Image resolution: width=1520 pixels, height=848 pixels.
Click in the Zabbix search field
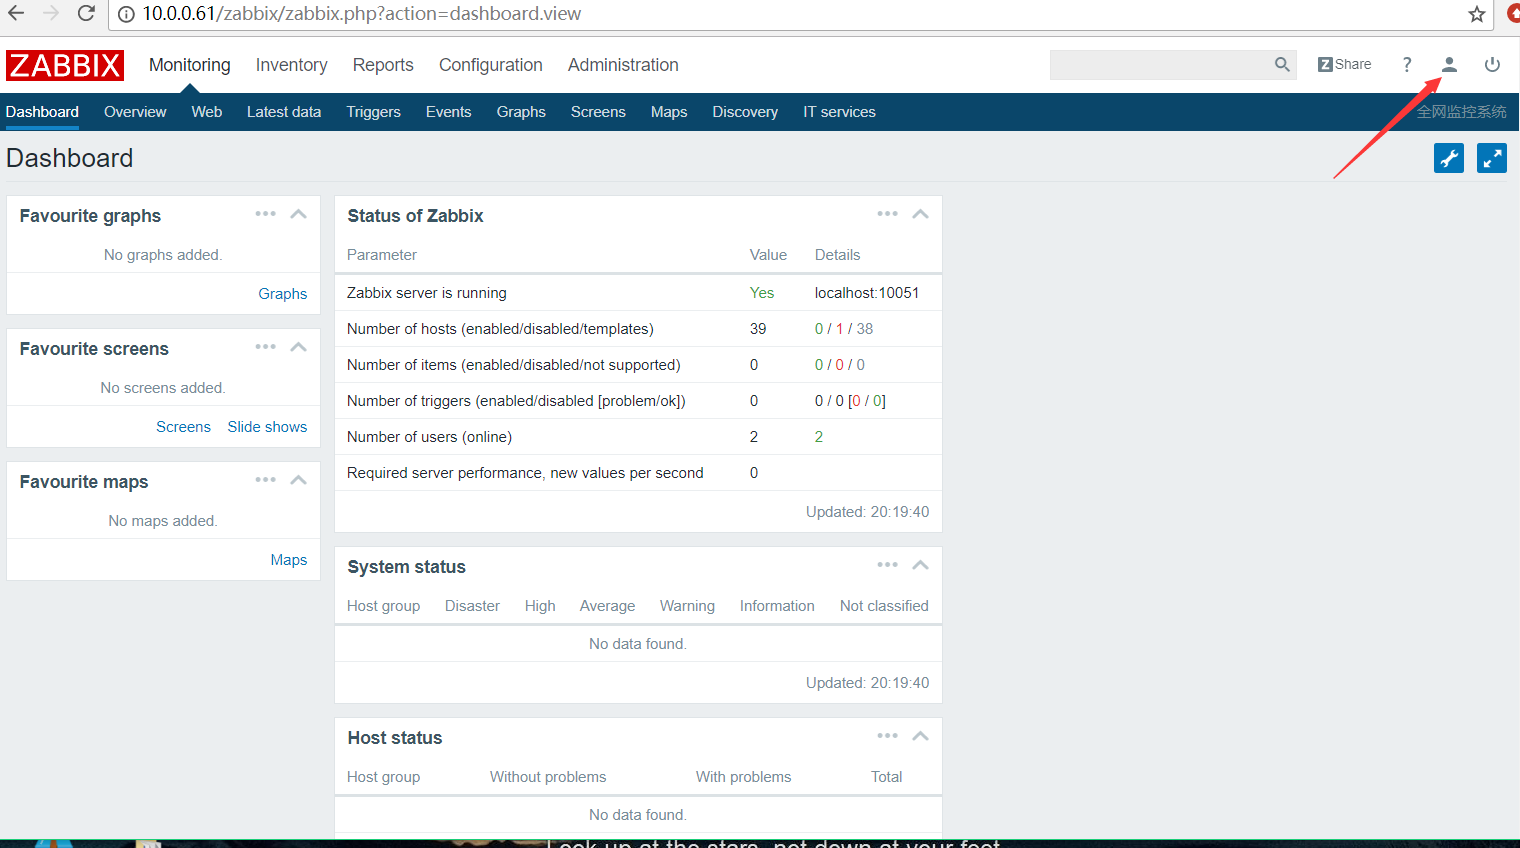(1160, 65)
